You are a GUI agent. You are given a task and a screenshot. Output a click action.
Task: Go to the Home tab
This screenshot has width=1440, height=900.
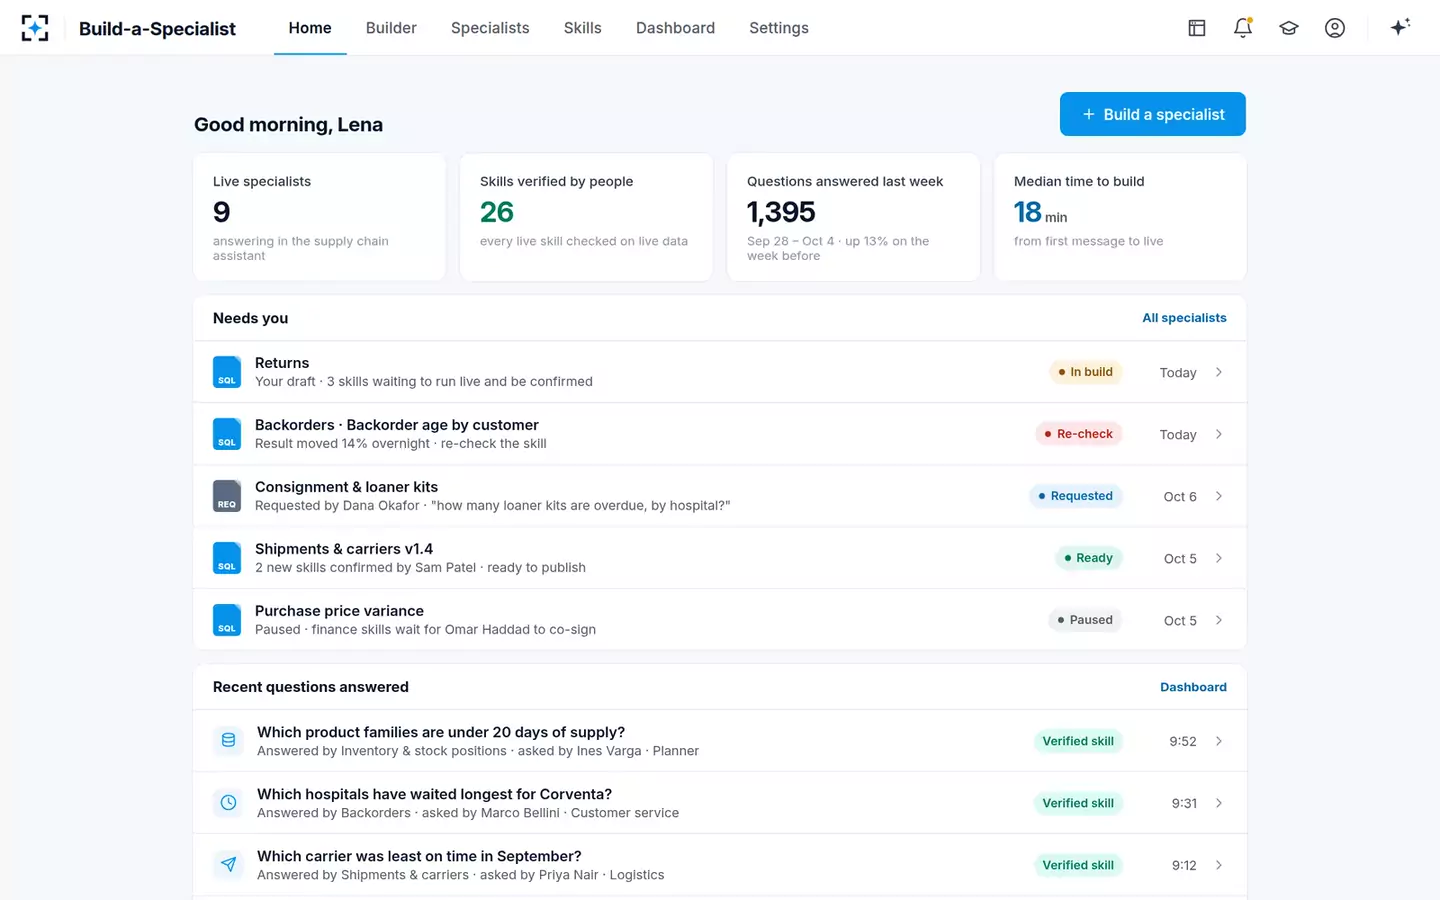click(310, 28)
